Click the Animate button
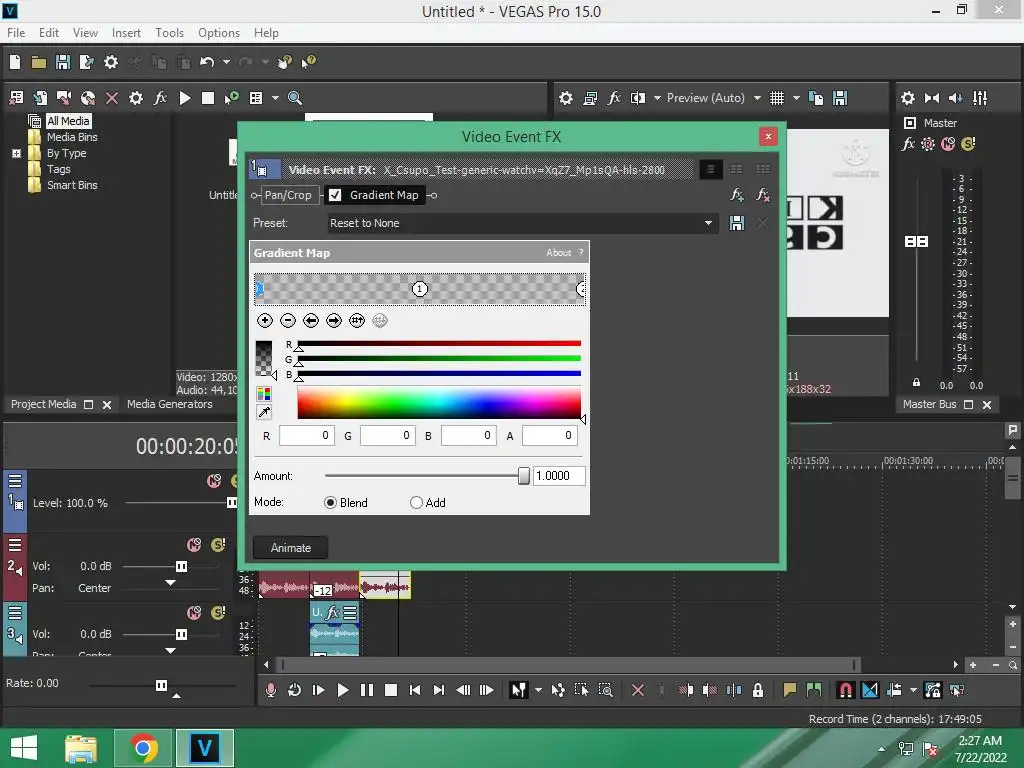The height and width of the screenshot is (768, 1024). click(291, 548)
